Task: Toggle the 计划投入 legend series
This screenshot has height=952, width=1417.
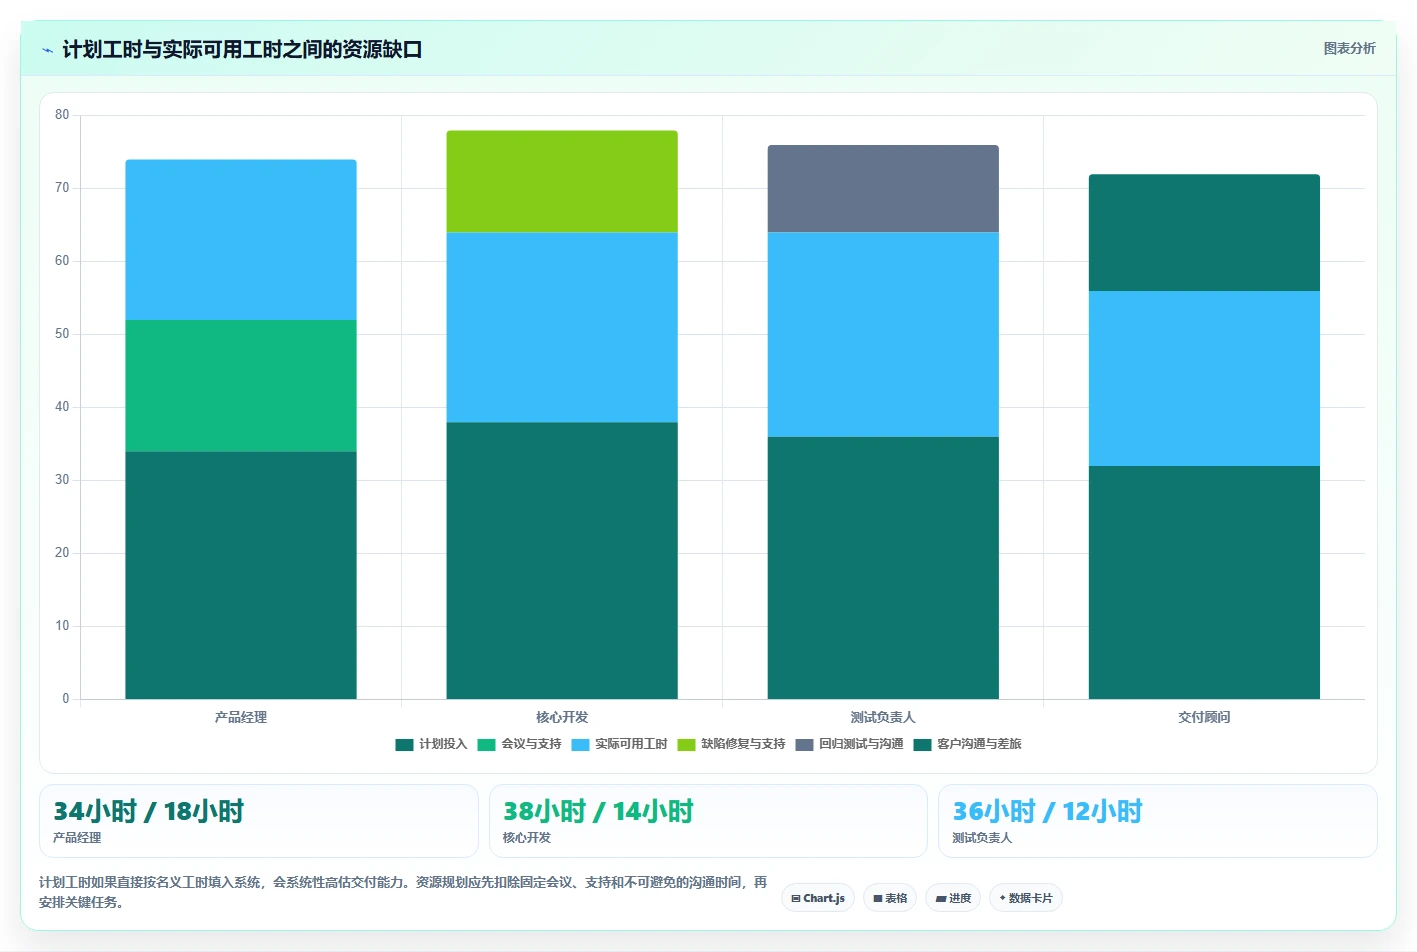Action: 431,744
